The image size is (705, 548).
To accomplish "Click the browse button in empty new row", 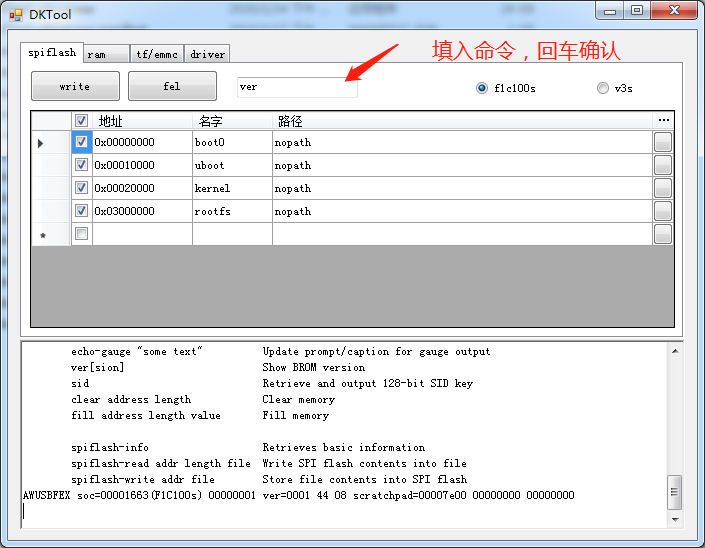I will (663, 234).
